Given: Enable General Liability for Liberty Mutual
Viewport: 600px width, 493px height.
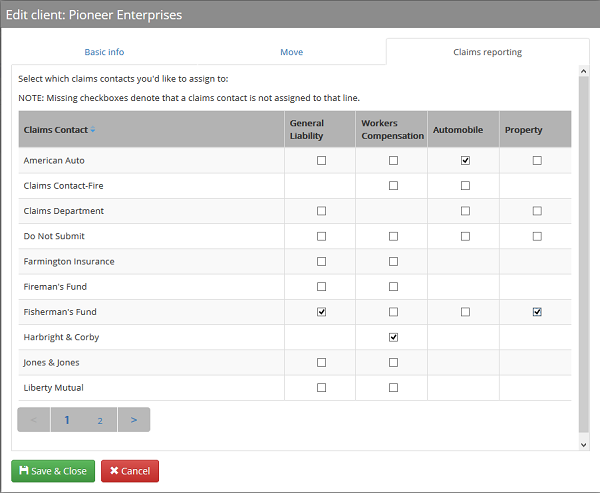Looking at the screenshot, I should 321,387.
